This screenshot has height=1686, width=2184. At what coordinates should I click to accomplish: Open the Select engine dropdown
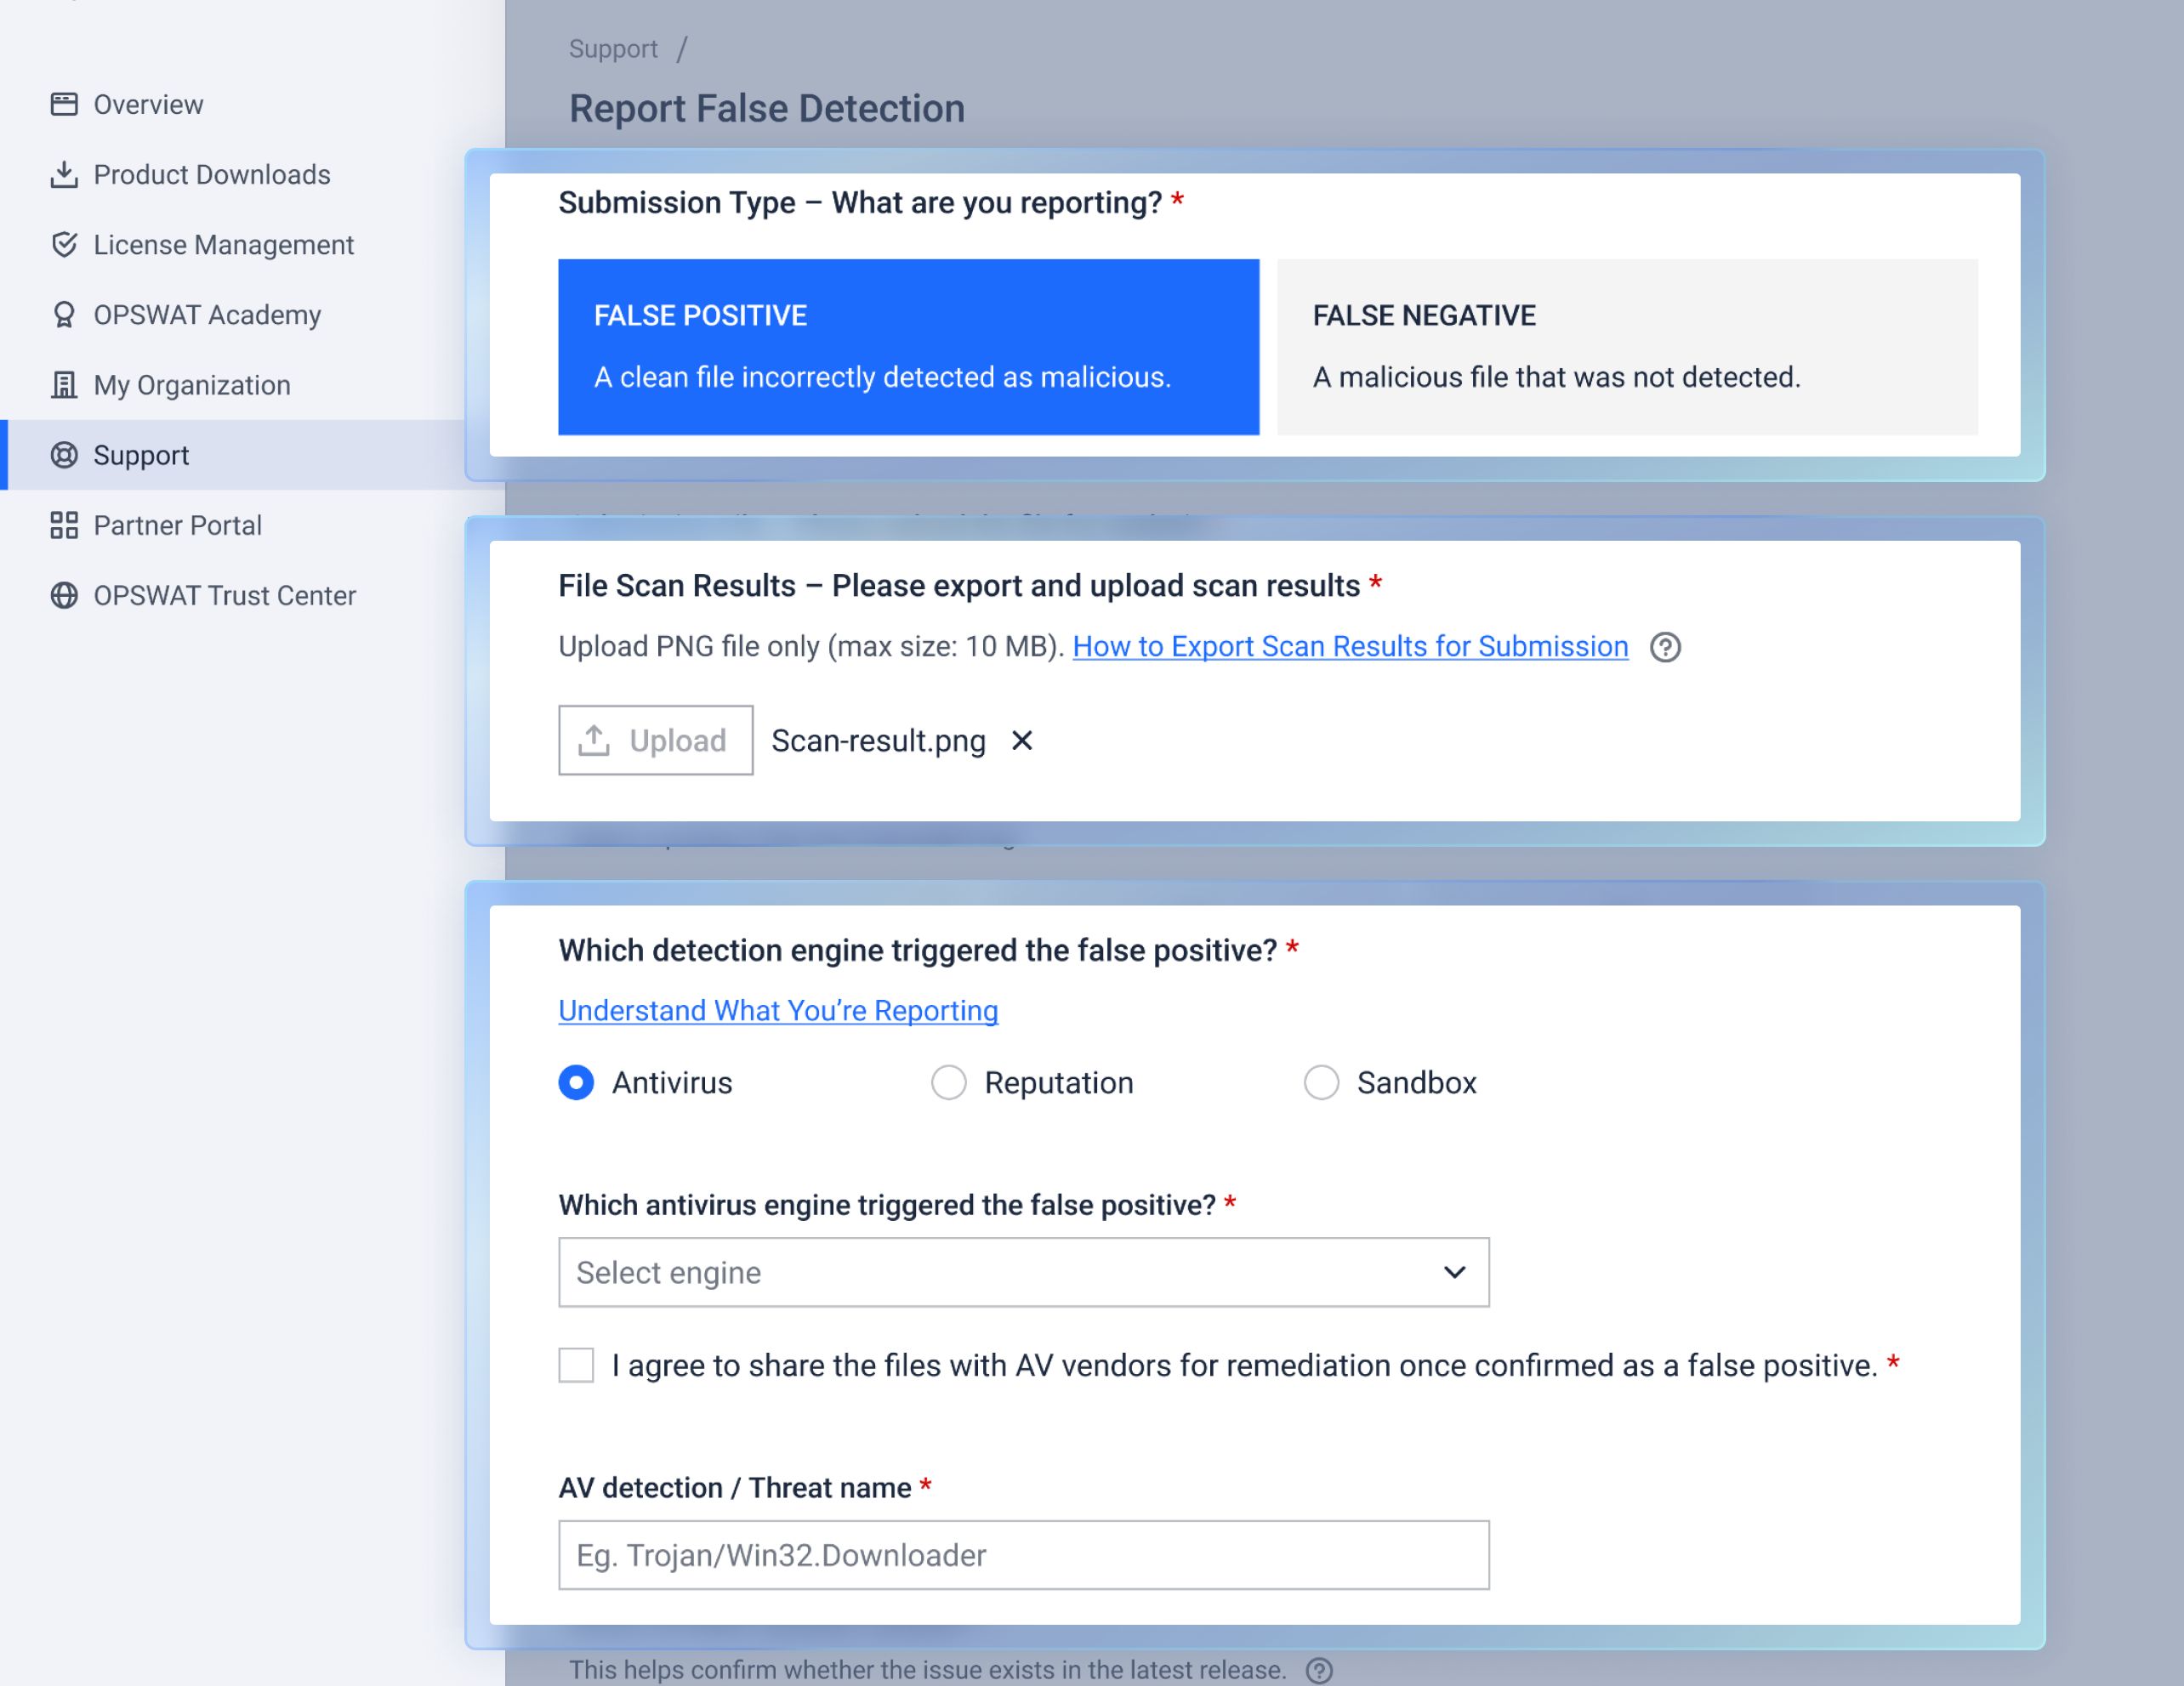(x=1023, y=1272)
